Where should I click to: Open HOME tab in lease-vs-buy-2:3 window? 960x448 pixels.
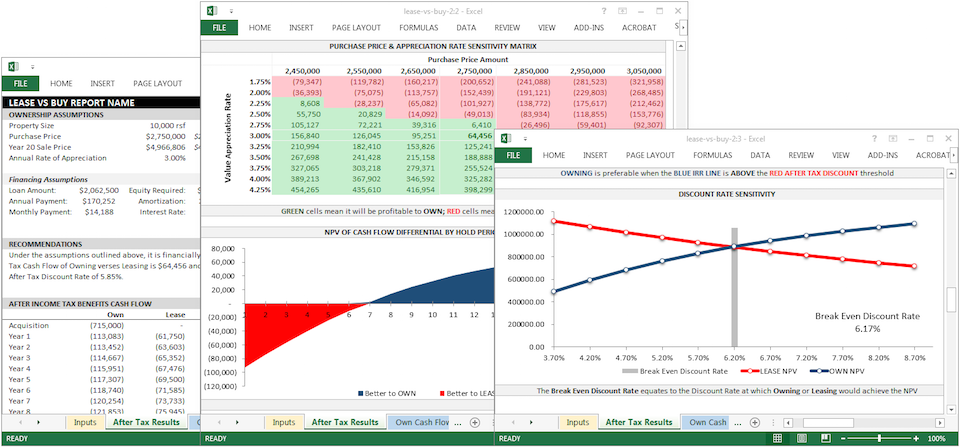coord(553,155)
